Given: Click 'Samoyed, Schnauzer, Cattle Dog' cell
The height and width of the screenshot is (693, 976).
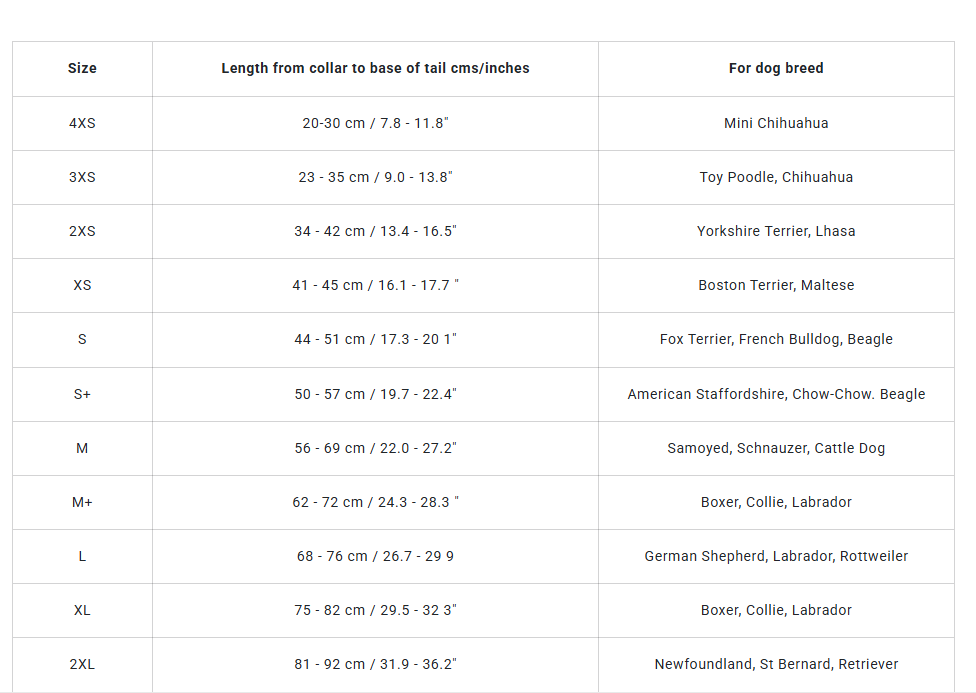Looking at the screenshot, I should 776,448.
